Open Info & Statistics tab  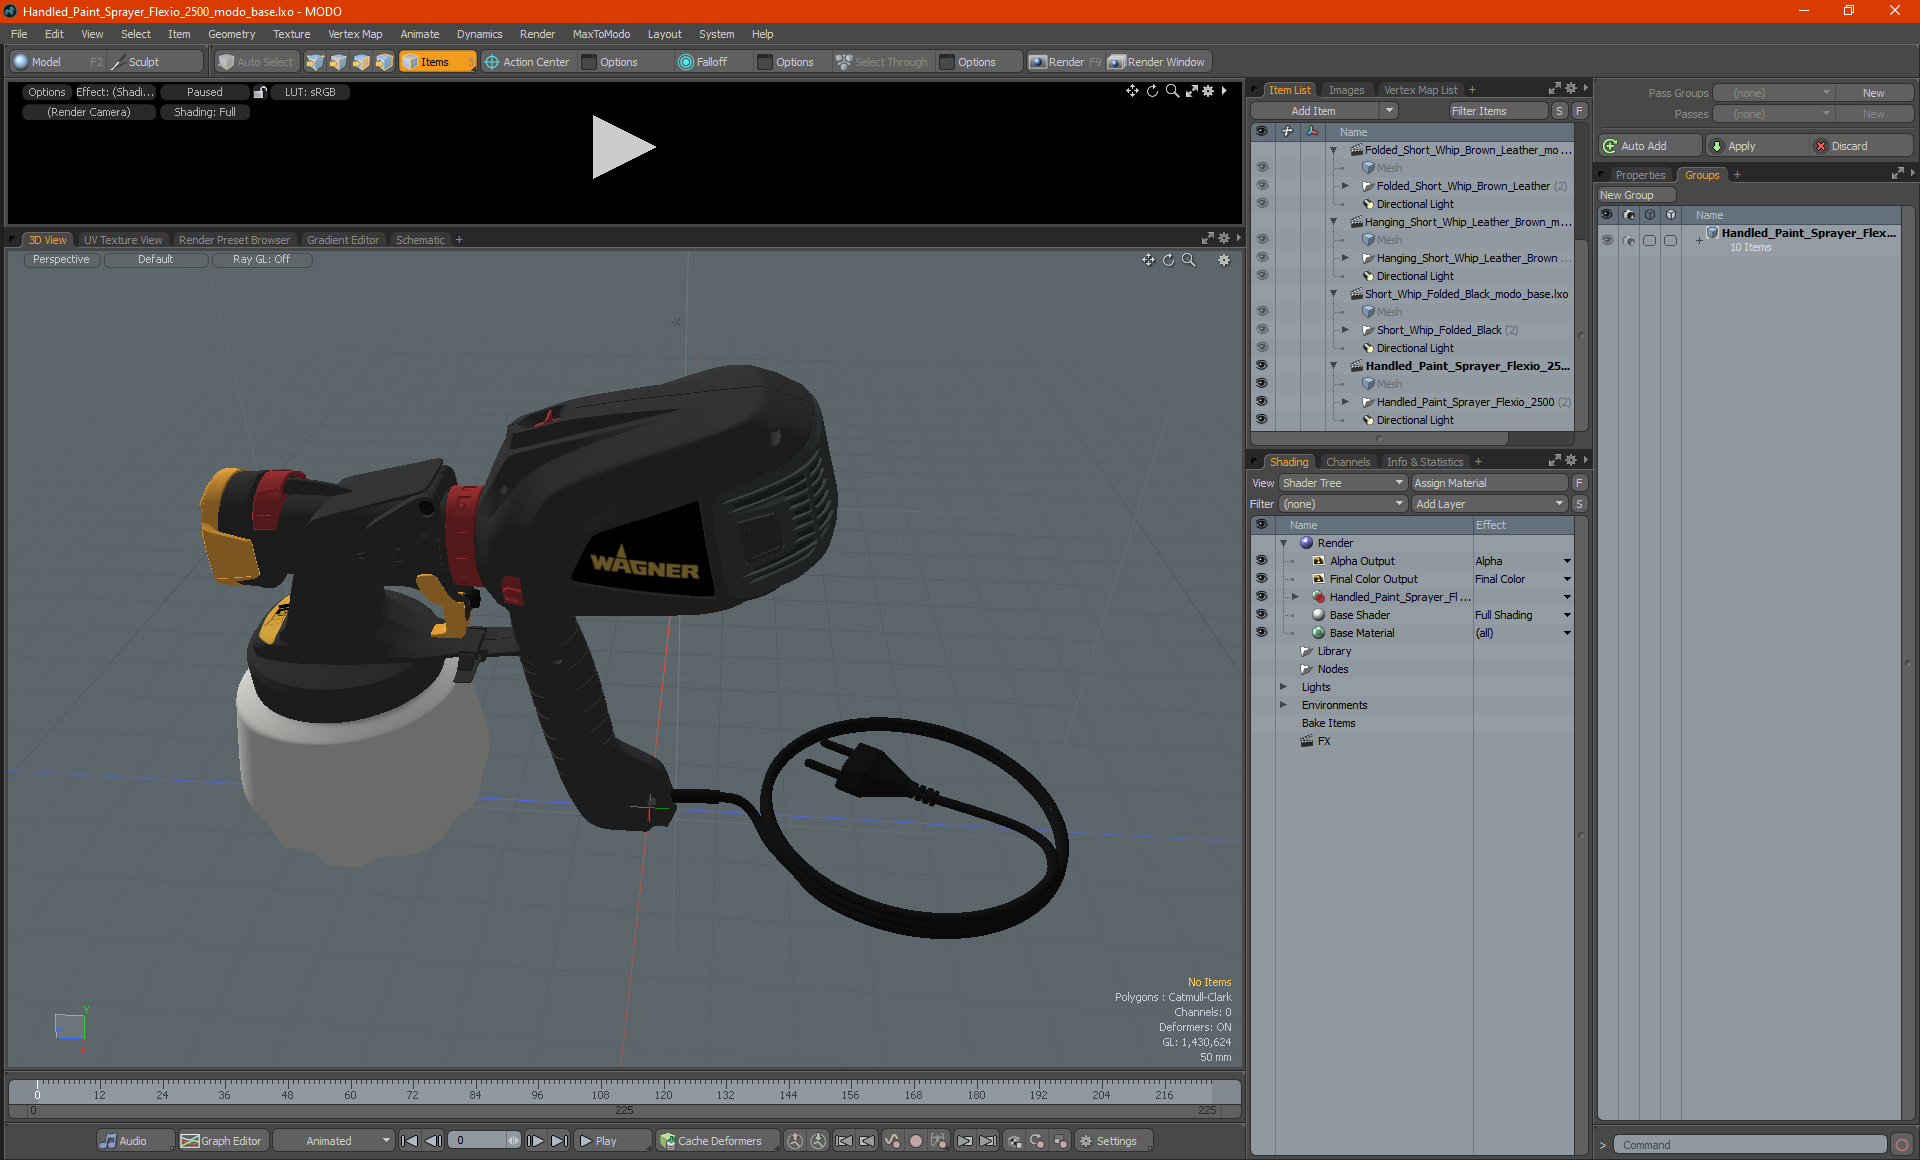point(1424,462)
